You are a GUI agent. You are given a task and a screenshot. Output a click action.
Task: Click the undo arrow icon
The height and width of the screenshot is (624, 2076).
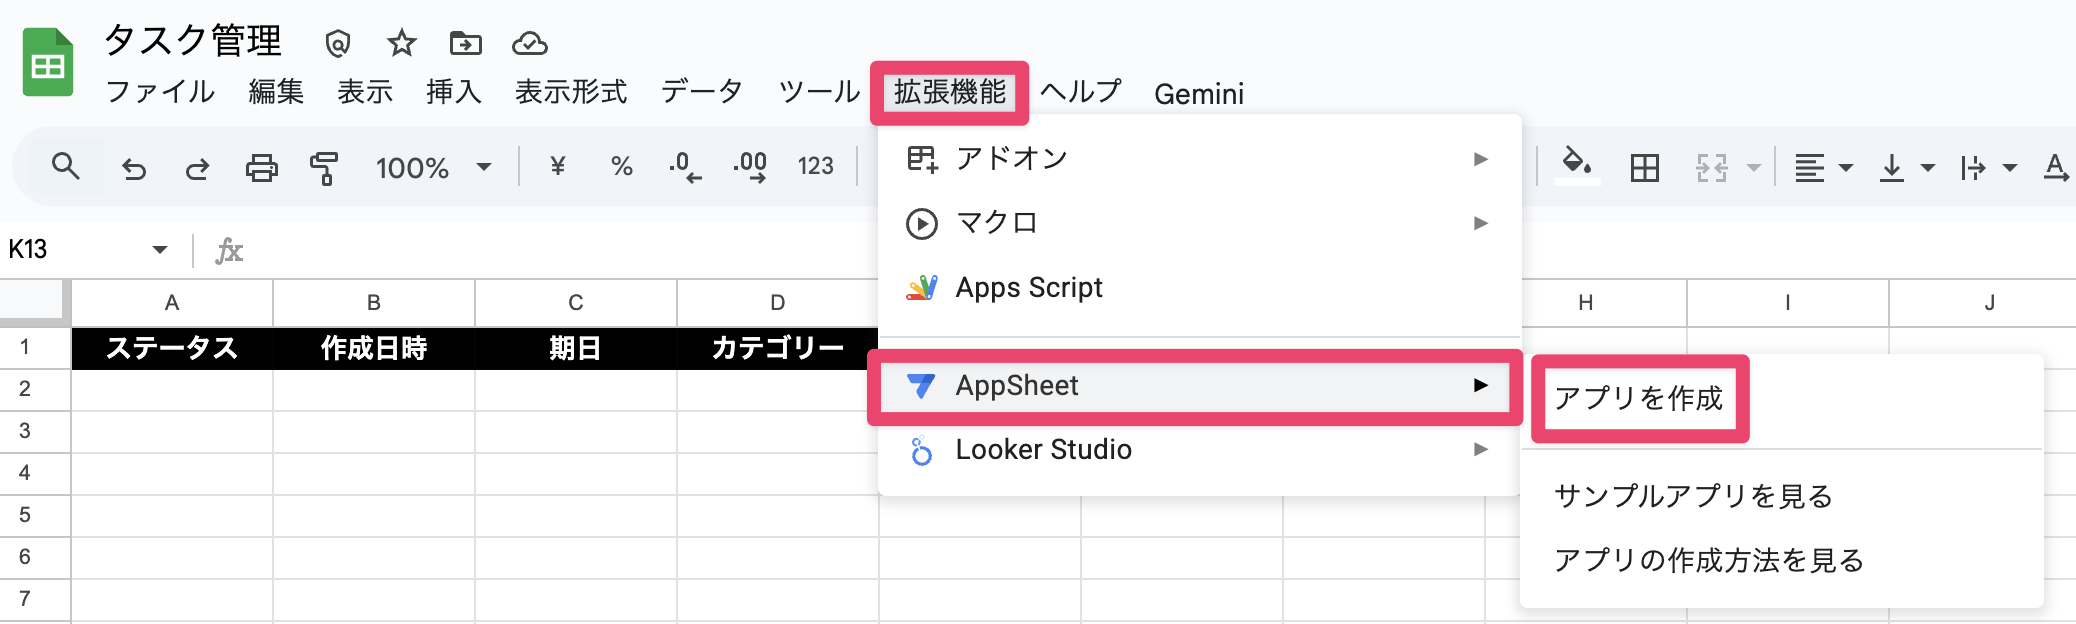(133, 168)
